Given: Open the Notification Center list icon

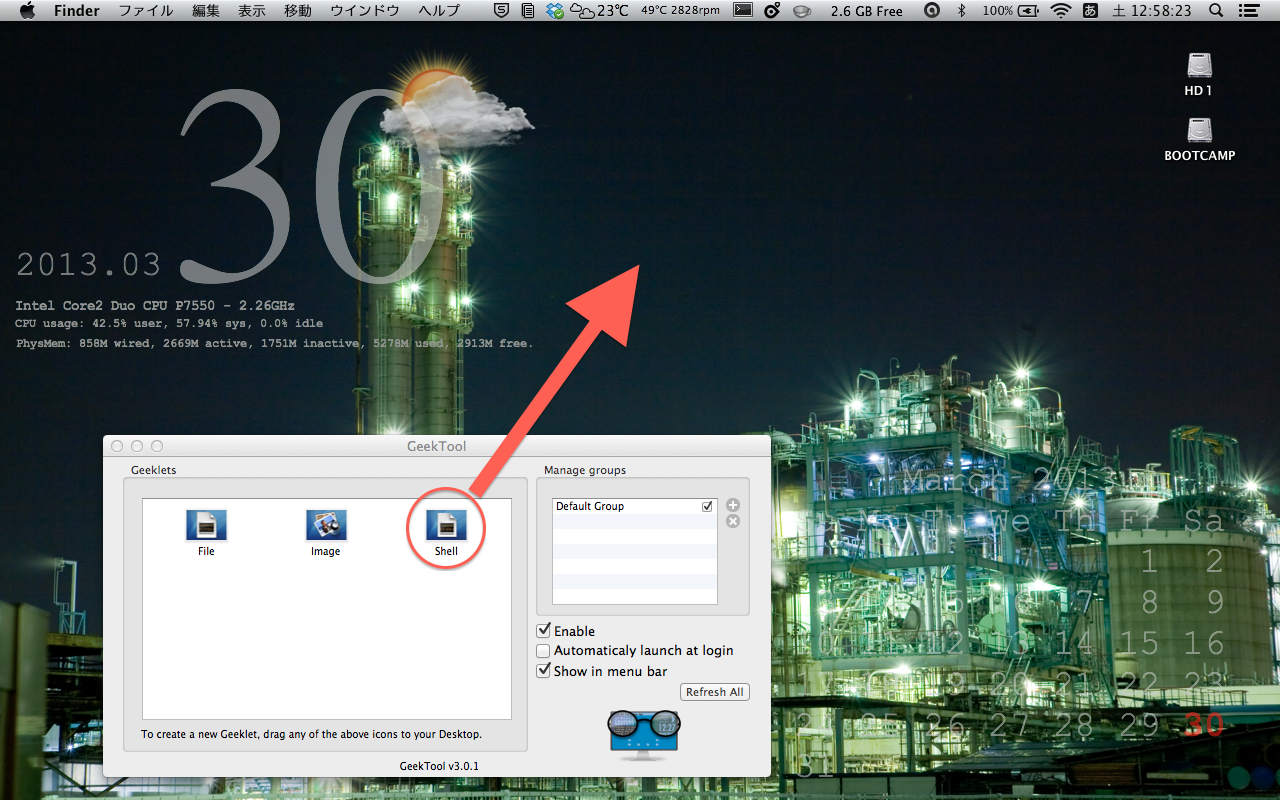Looking at the screenshot, I should [x=1247, y=11].
